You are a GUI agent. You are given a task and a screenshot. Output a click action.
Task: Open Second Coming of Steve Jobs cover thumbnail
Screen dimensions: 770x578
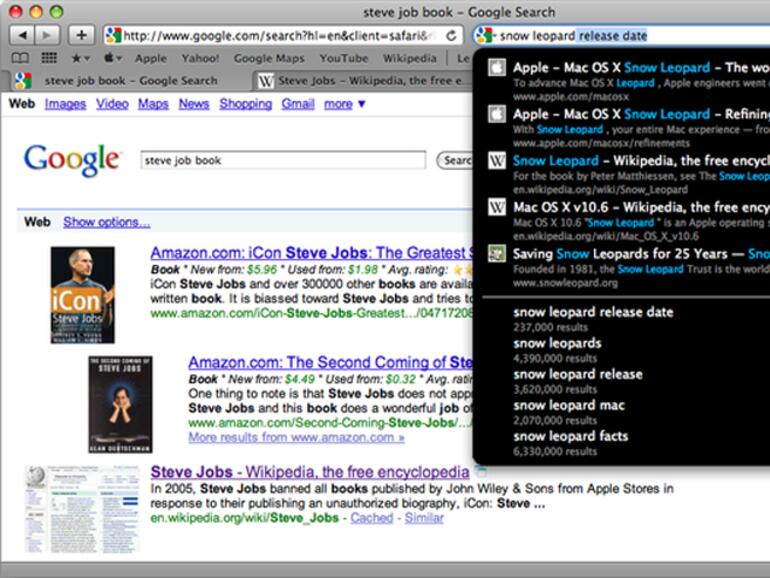[120, 405]
